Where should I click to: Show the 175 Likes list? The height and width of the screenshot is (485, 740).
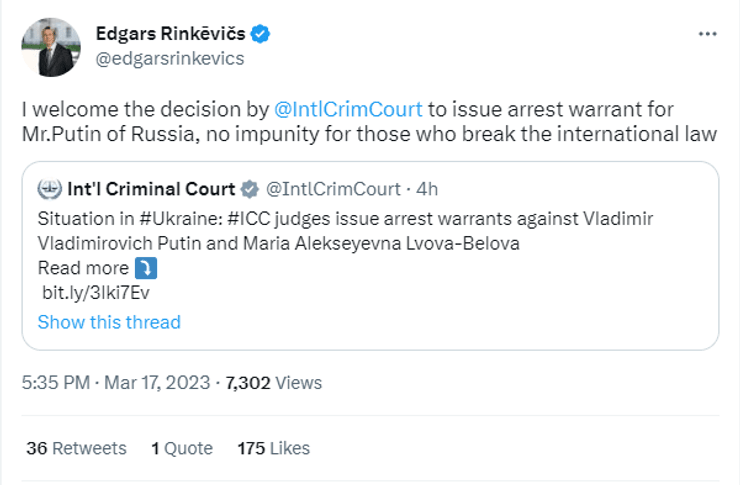pos(273,448)
